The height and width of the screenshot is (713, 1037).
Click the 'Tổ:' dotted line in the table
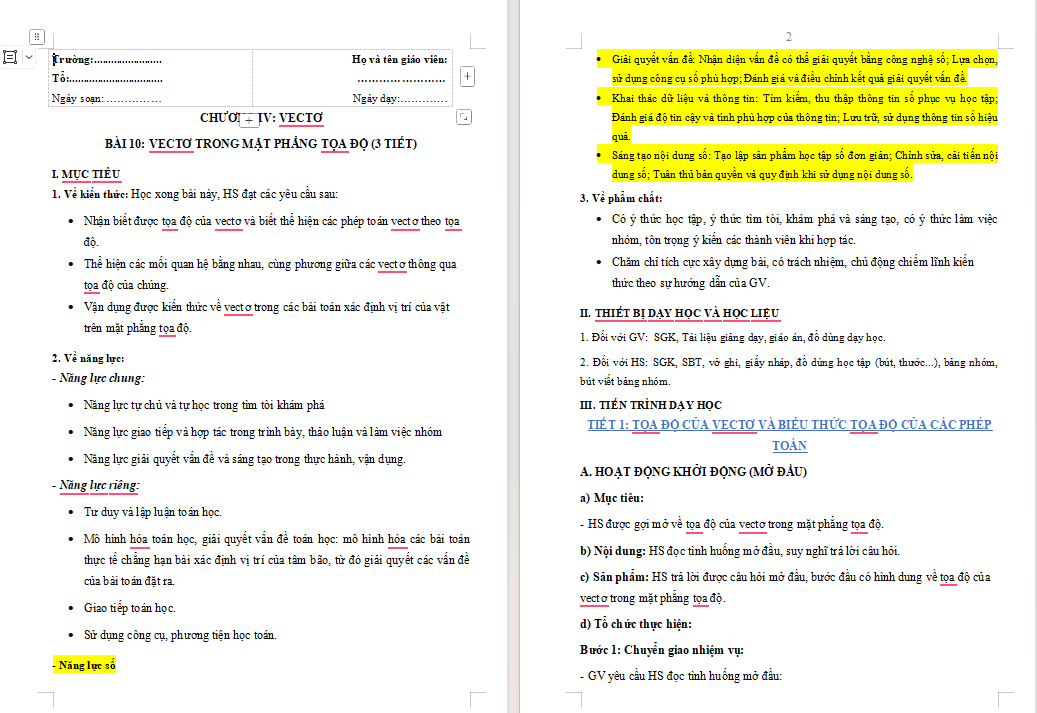pos(116,79)
